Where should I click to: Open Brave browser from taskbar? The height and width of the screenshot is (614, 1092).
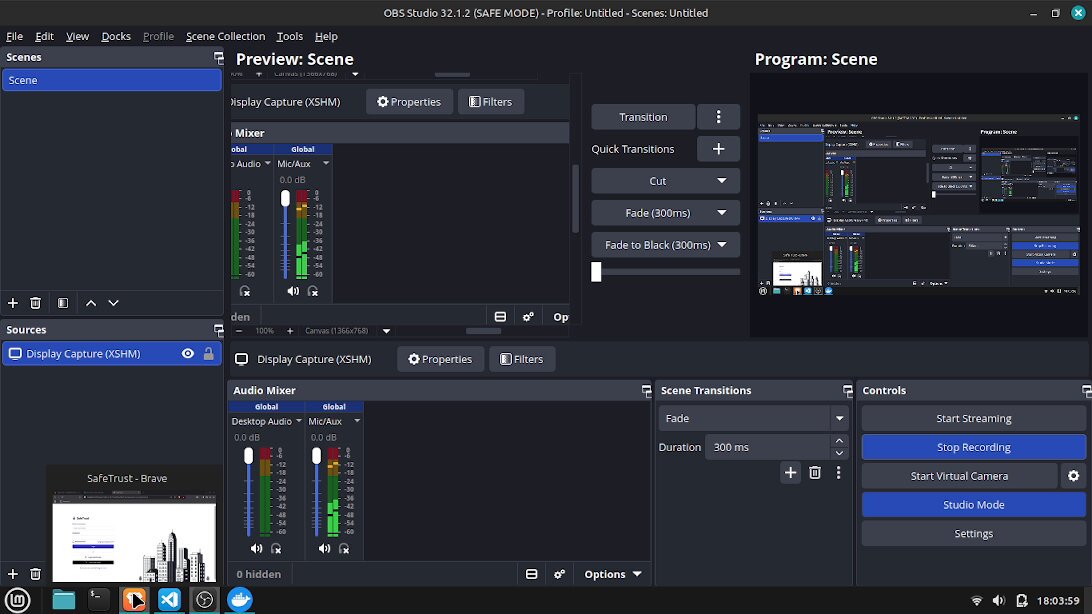[x=134, y=599]
